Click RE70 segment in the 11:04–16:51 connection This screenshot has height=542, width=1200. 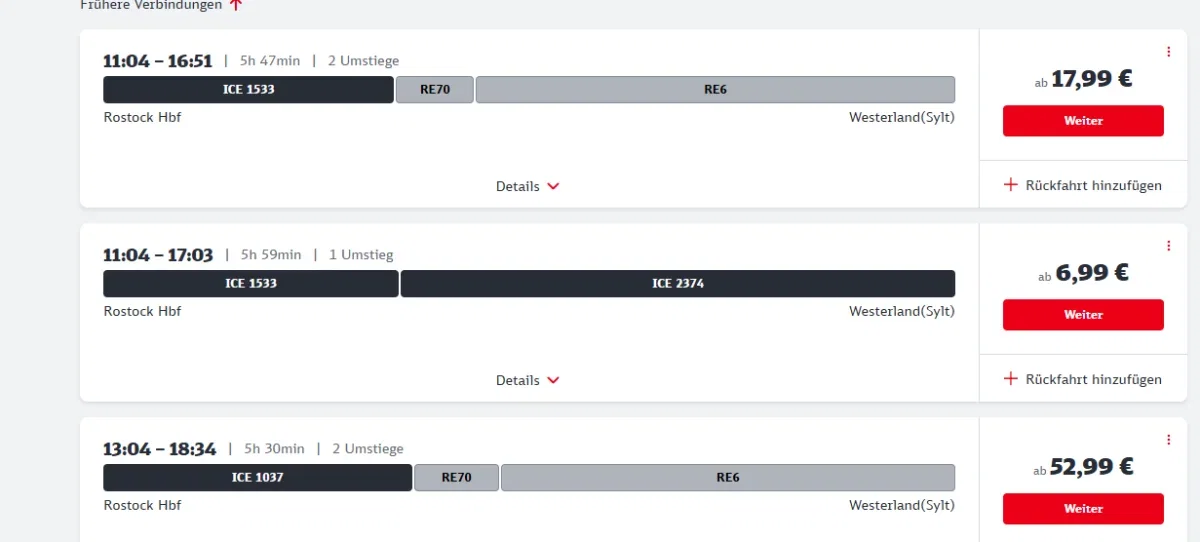coord(435,89)
